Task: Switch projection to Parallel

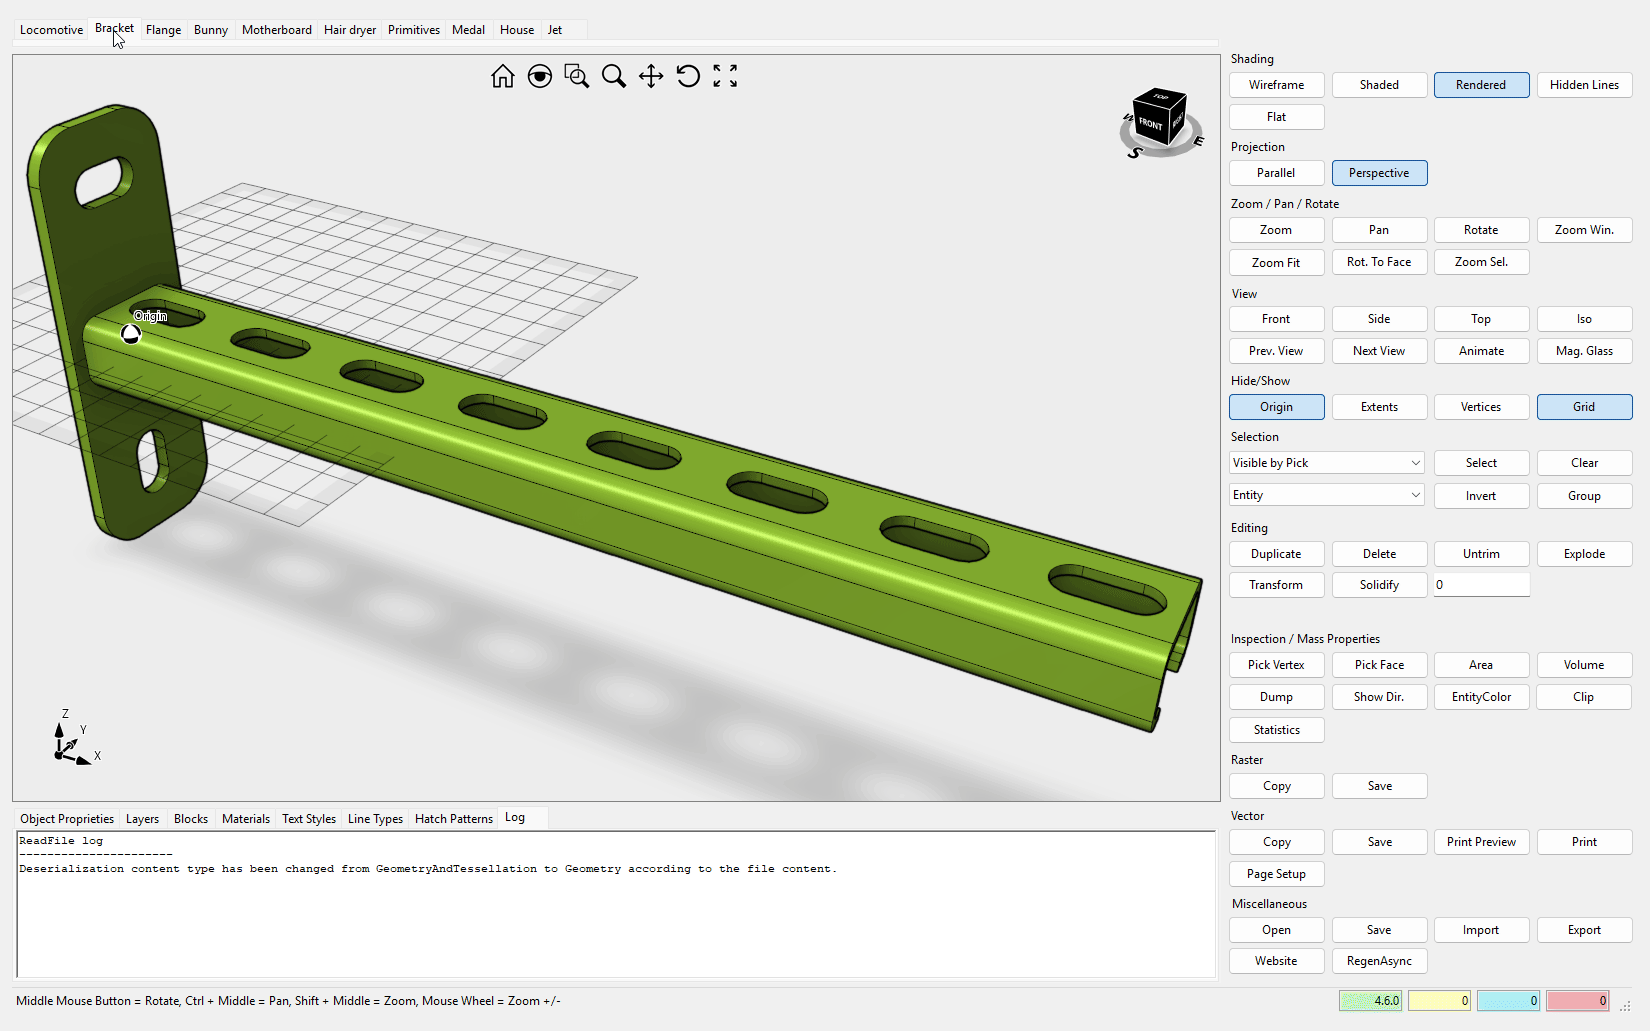Action: pos(1276,173)
